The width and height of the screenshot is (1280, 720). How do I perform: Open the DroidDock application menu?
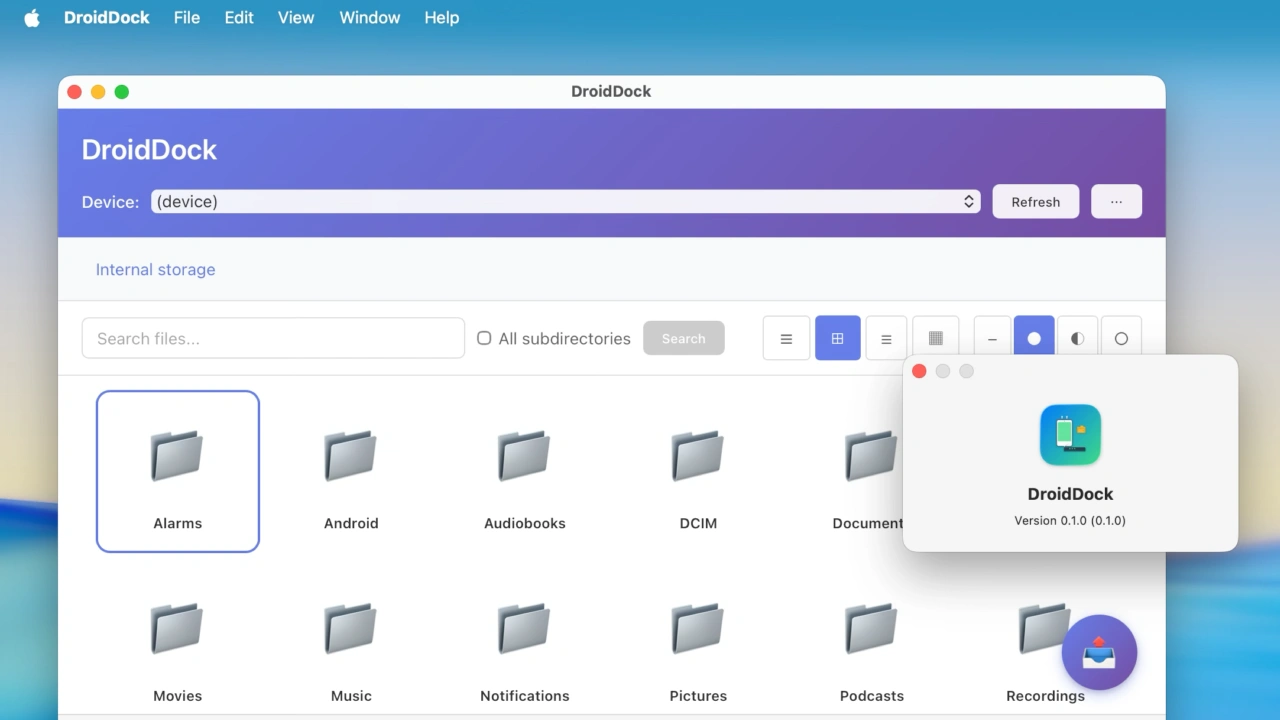[107, 17]
